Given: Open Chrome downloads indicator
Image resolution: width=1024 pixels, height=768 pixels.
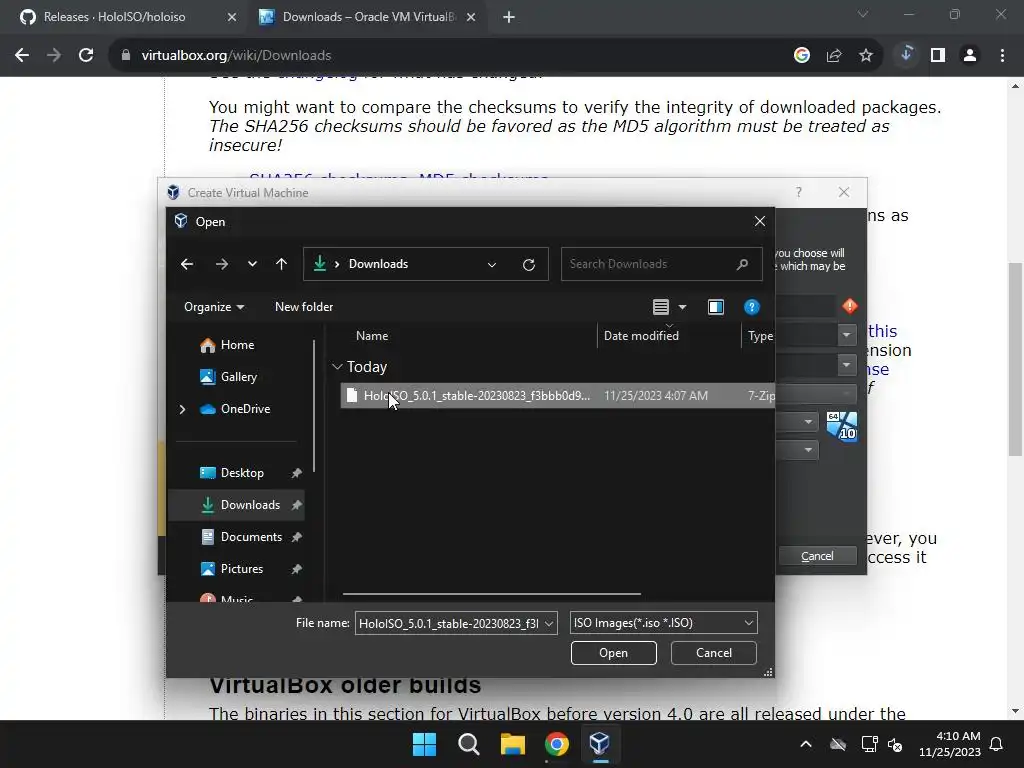Looking at the screenshot, I should 906,54.
